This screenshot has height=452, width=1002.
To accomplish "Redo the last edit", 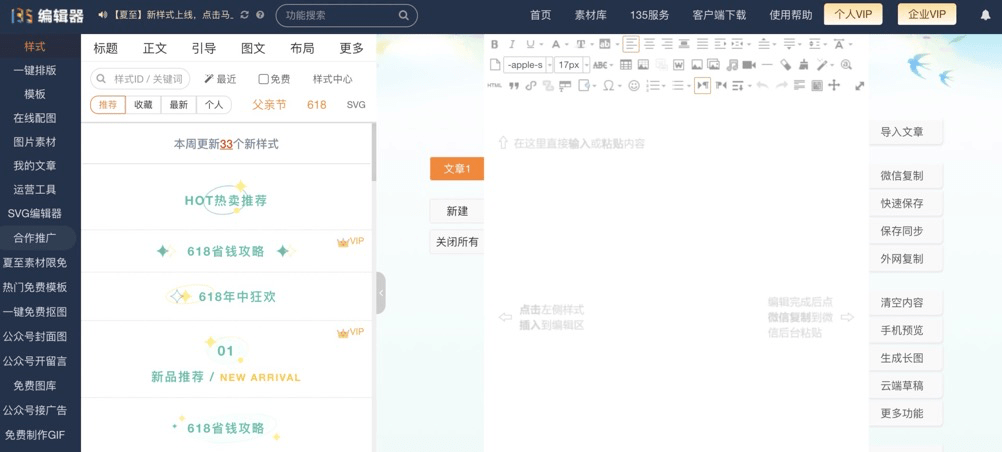I will [x=782, y=86].
